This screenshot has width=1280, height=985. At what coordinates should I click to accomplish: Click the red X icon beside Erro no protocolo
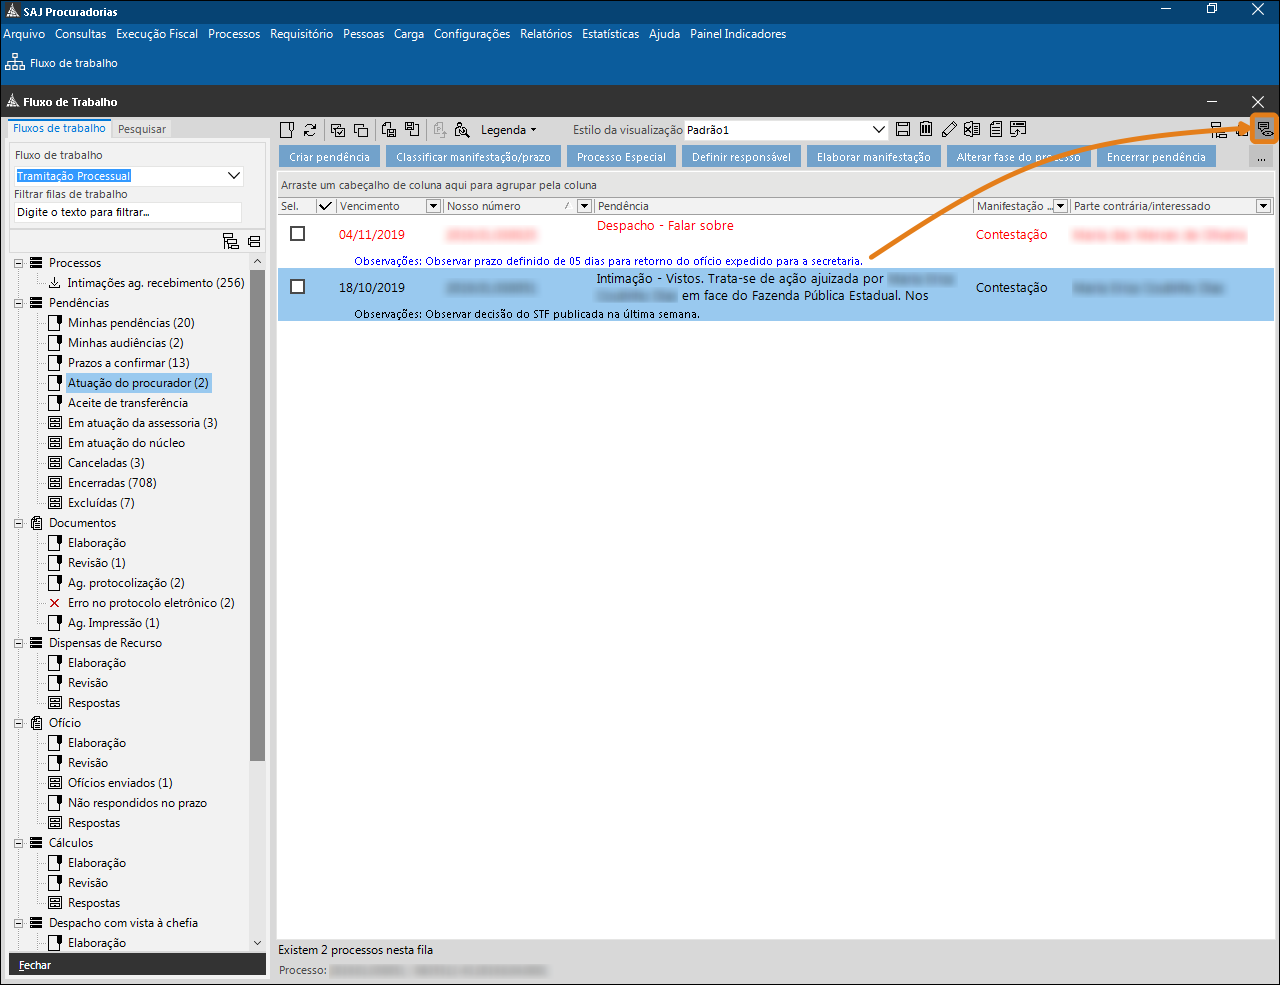[x=55, y=603]
